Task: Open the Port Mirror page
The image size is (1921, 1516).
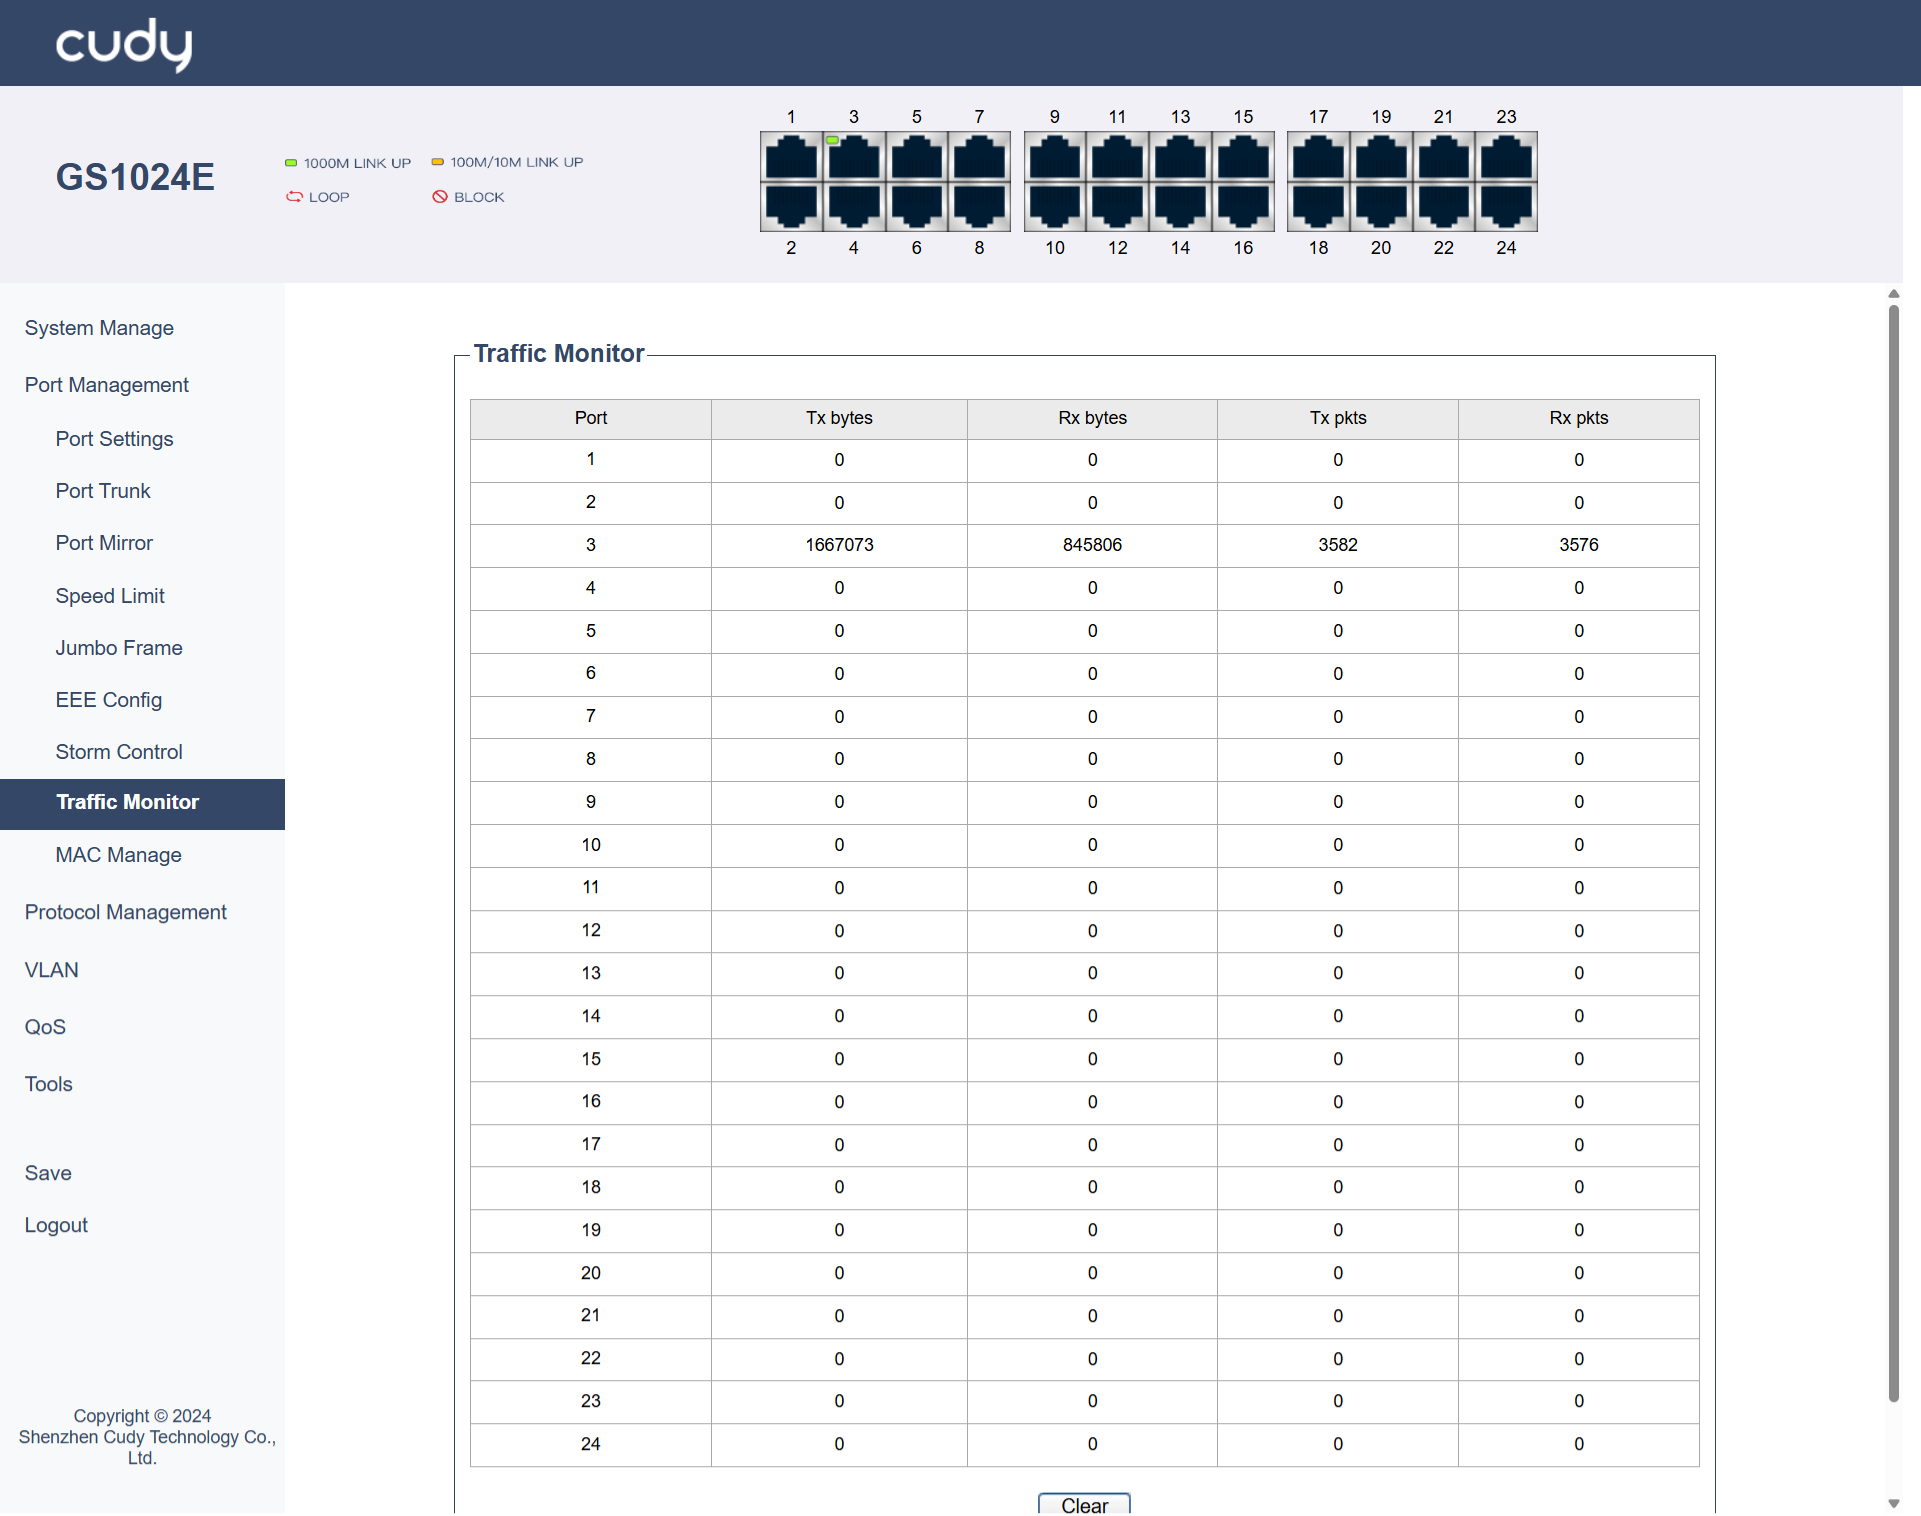Action: click(104, 543)
